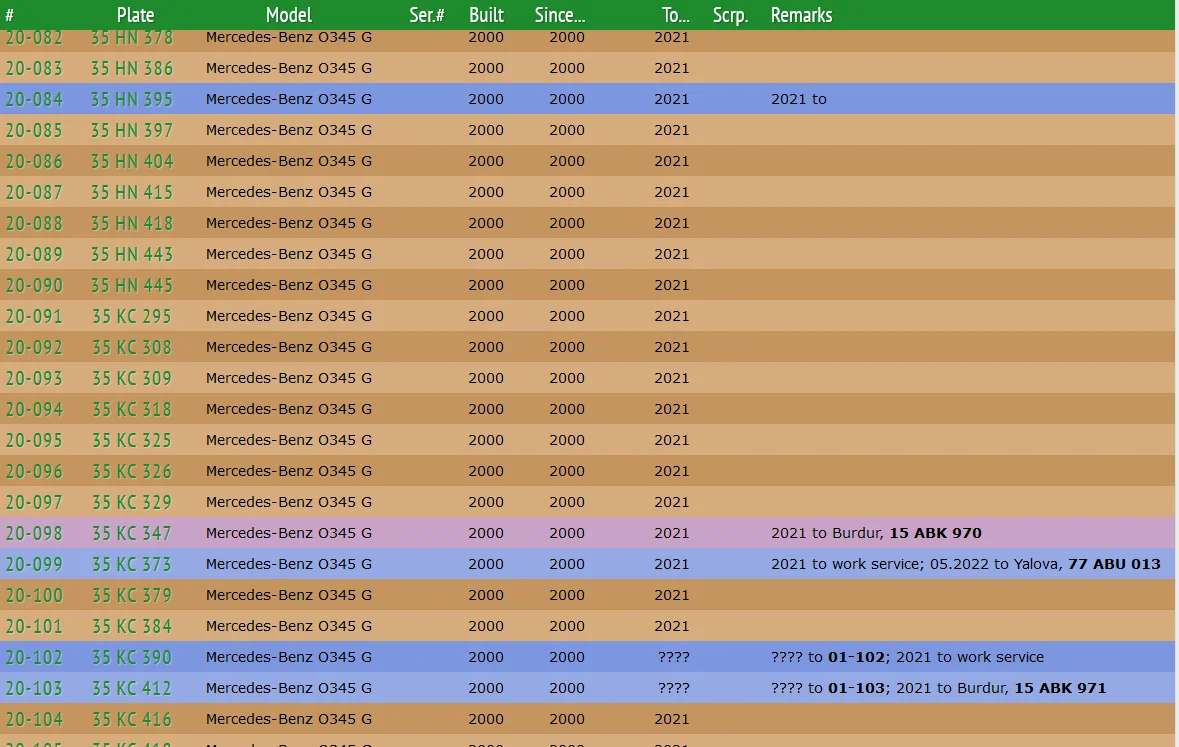Sort table by Built column
The image size is (1179, 747).
click(x=486, y=15)
